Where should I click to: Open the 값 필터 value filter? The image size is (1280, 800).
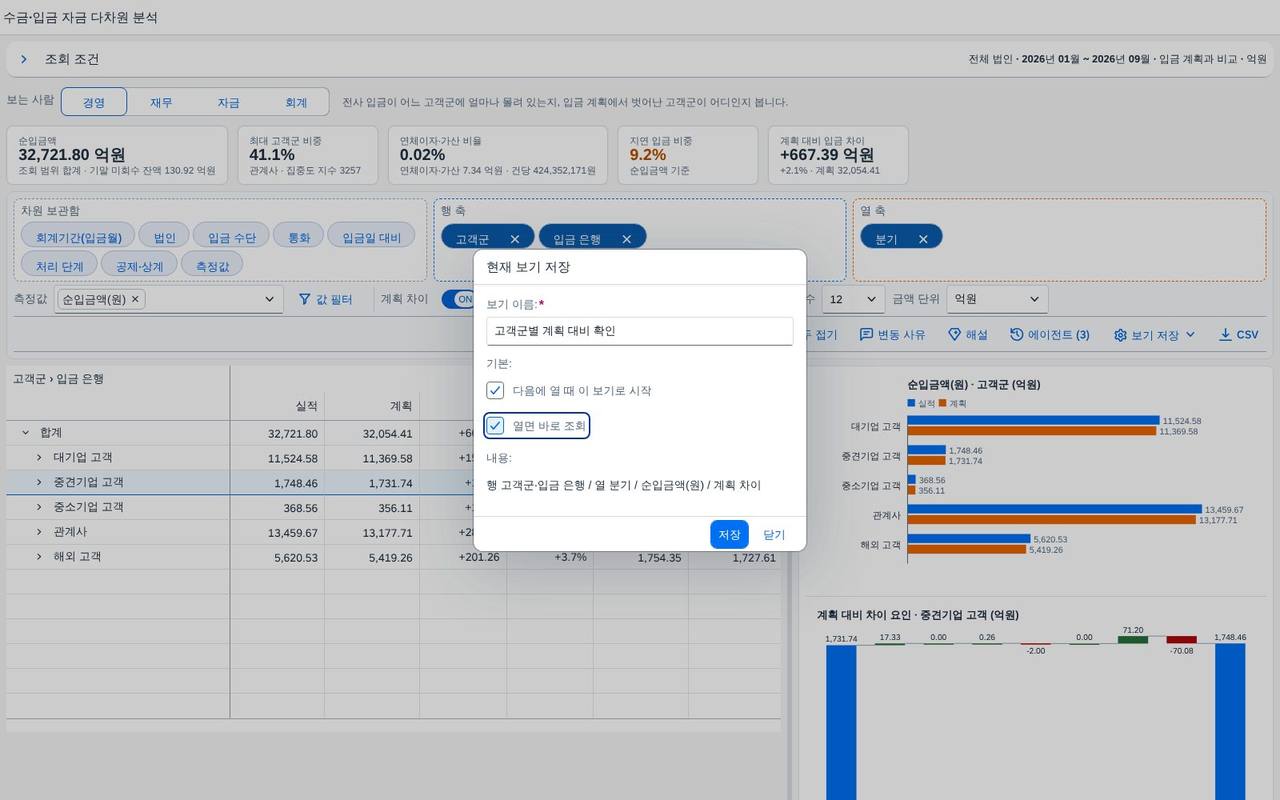[x=326, y=299]
